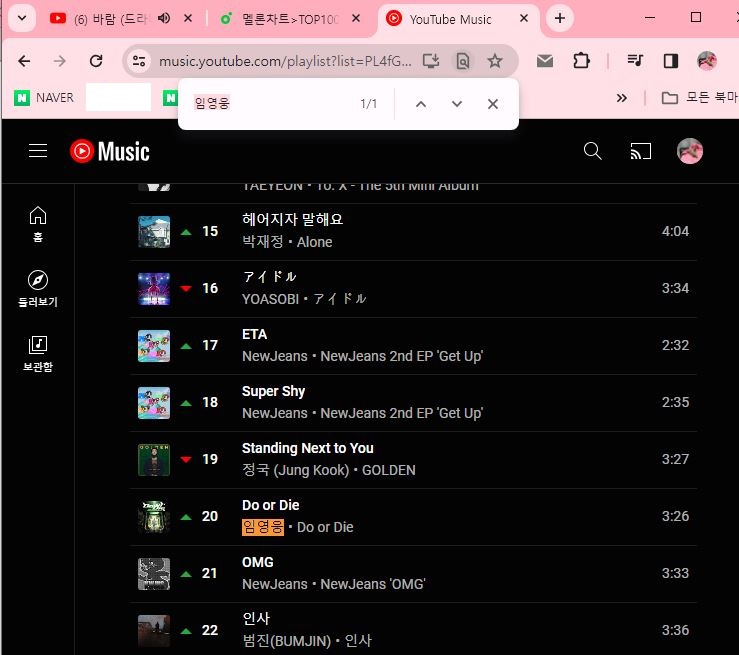Open artist 정국 (Jung Kook)

pyautogui.click(x=296, y=470)
